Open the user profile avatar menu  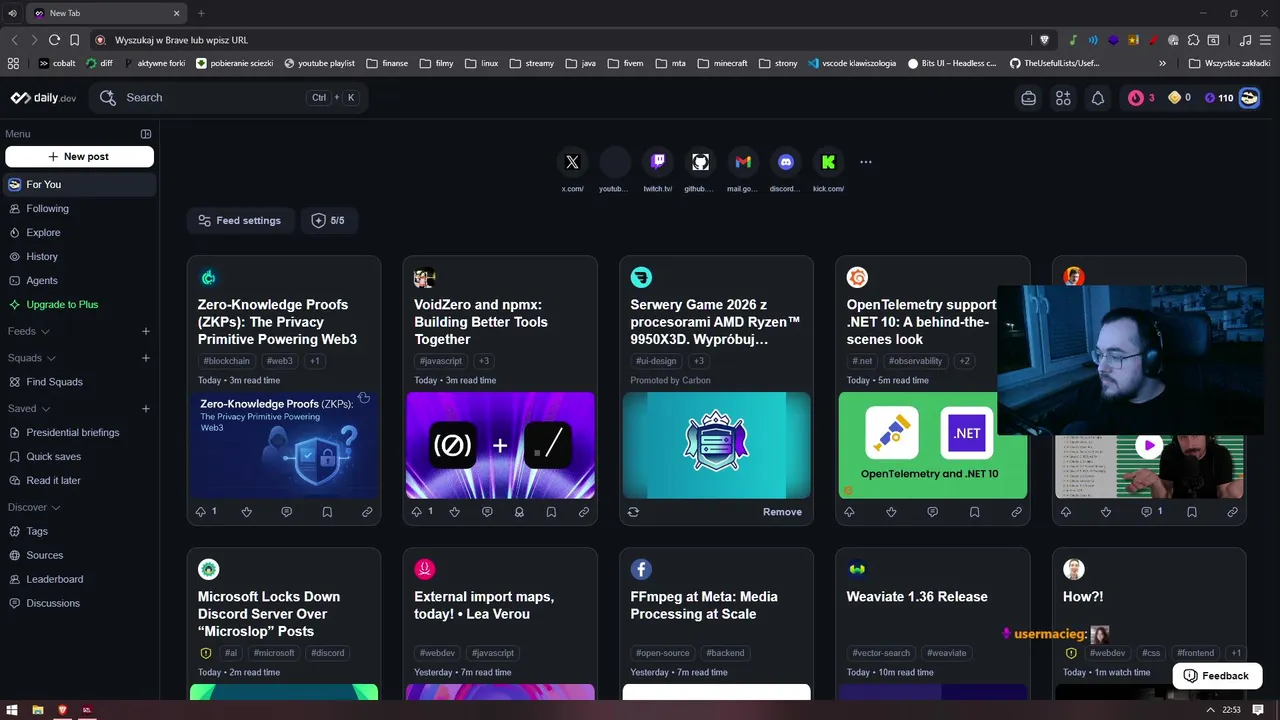(1249, 98)
